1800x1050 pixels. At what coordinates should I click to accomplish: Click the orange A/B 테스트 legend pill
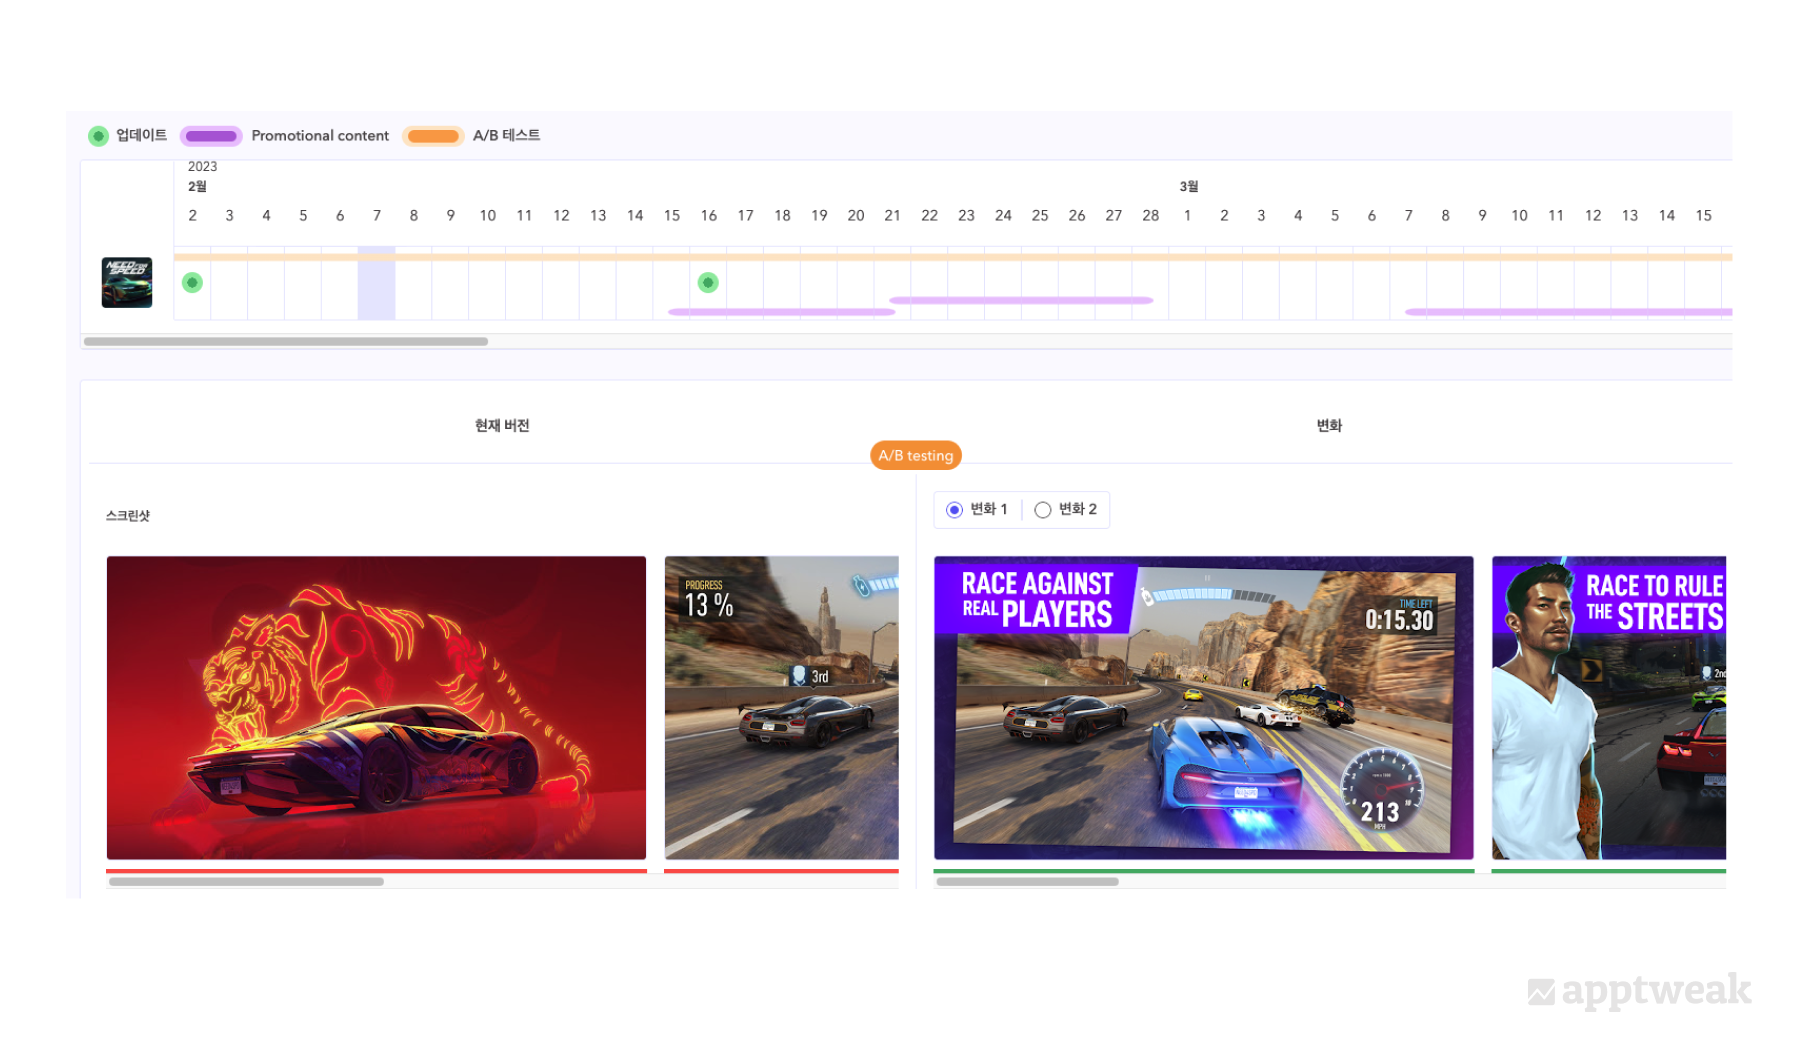(x=433, y=136)
